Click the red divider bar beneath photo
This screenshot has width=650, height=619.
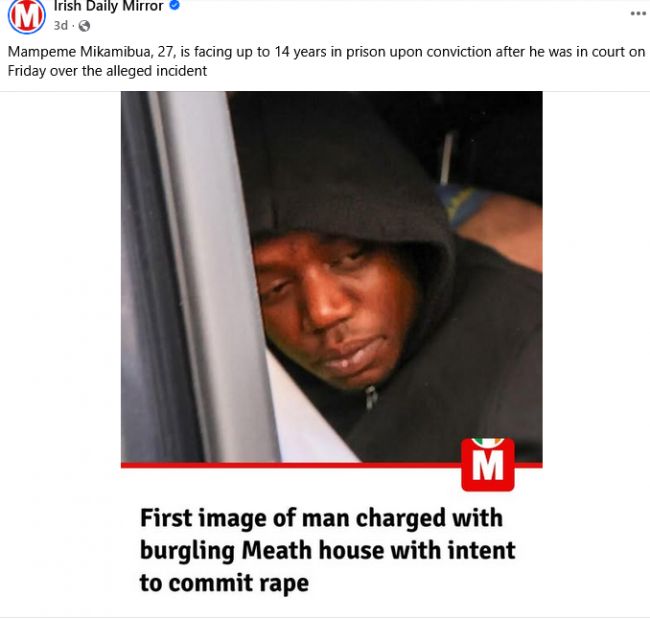[x=290, y=465]
